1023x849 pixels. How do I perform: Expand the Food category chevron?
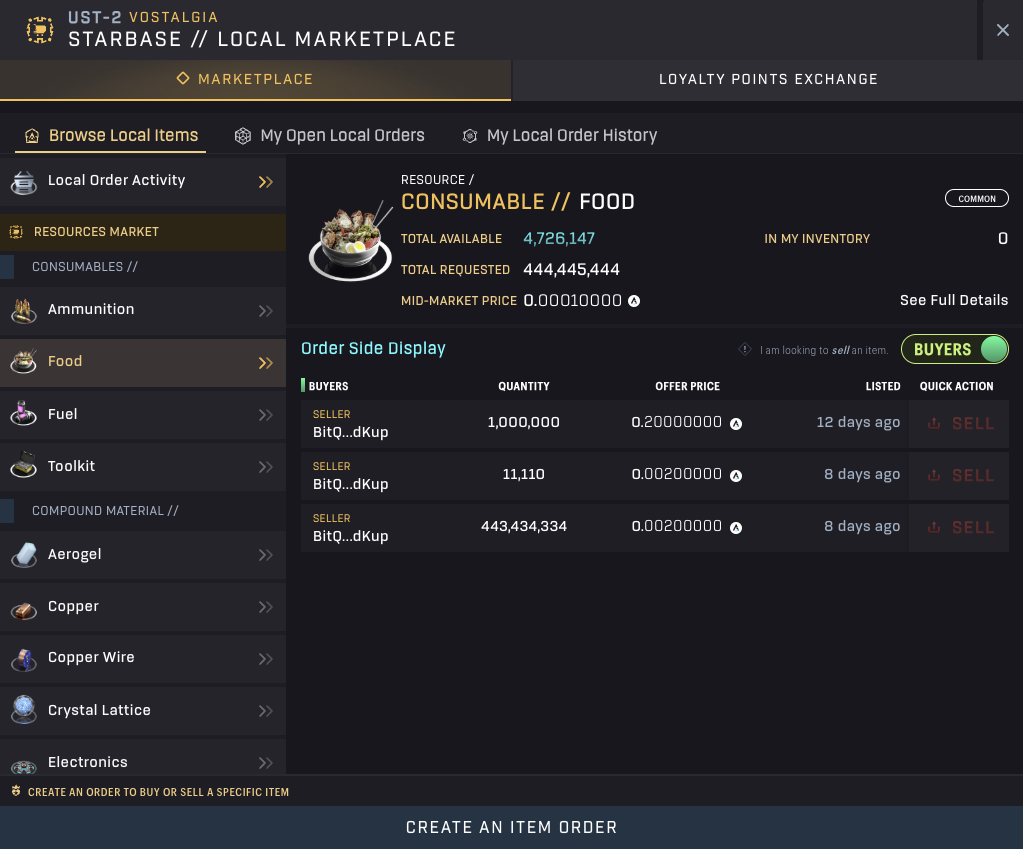point(264,362)
